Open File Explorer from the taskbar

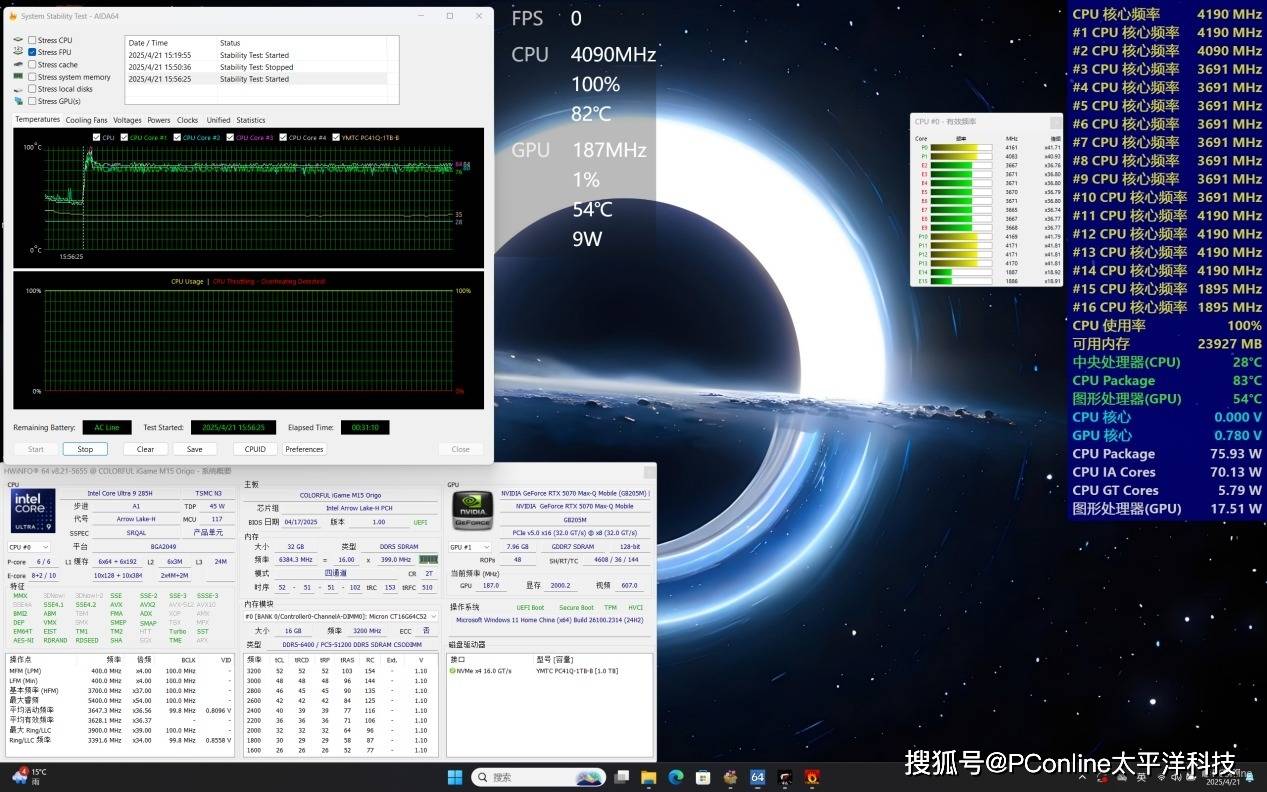(649, 777)
